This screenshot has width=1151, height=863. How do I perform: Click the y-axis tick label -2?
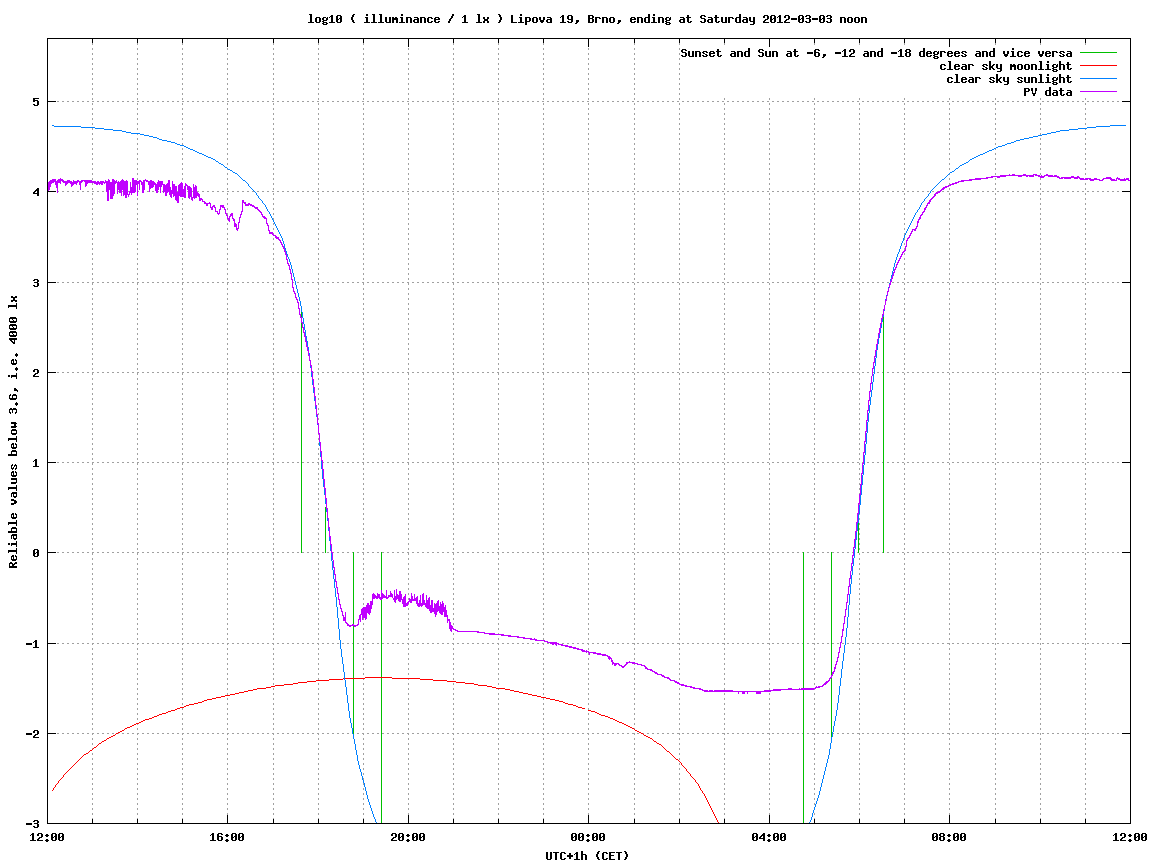(x=32, y=734)
